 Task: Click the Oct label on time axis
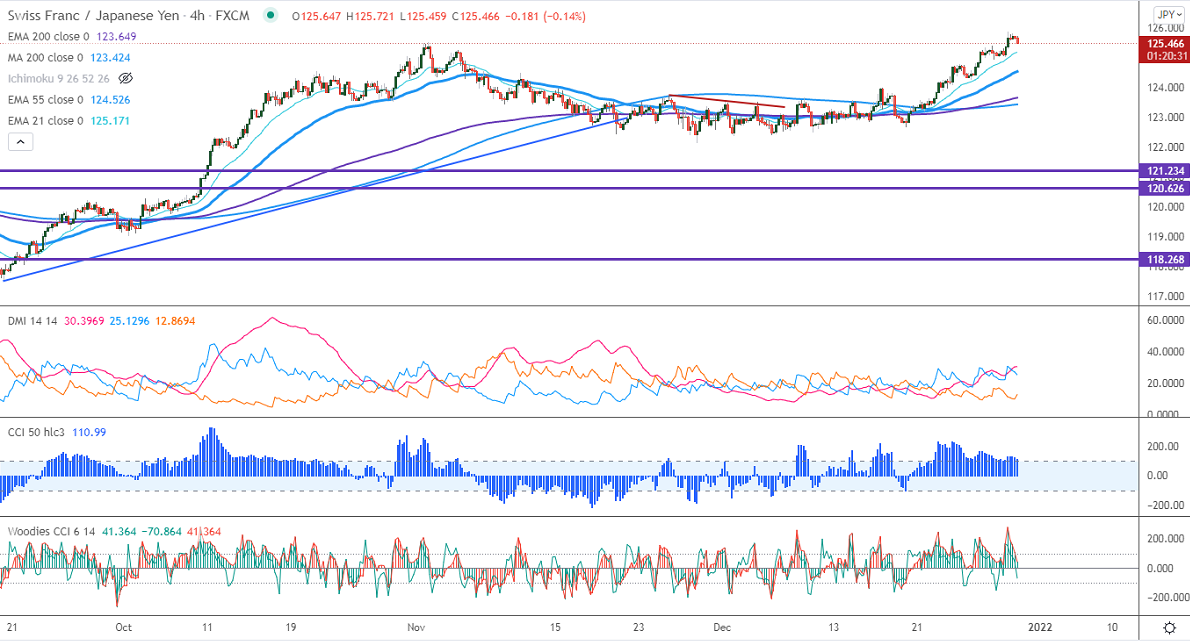124,627
